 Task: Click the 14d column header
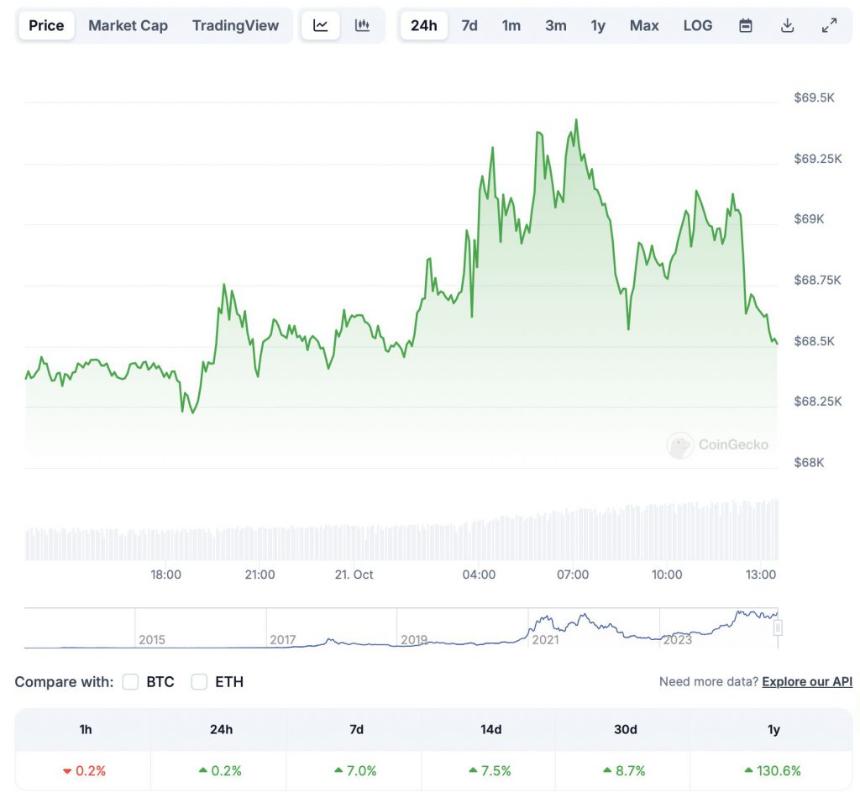(x=491, y=729)
